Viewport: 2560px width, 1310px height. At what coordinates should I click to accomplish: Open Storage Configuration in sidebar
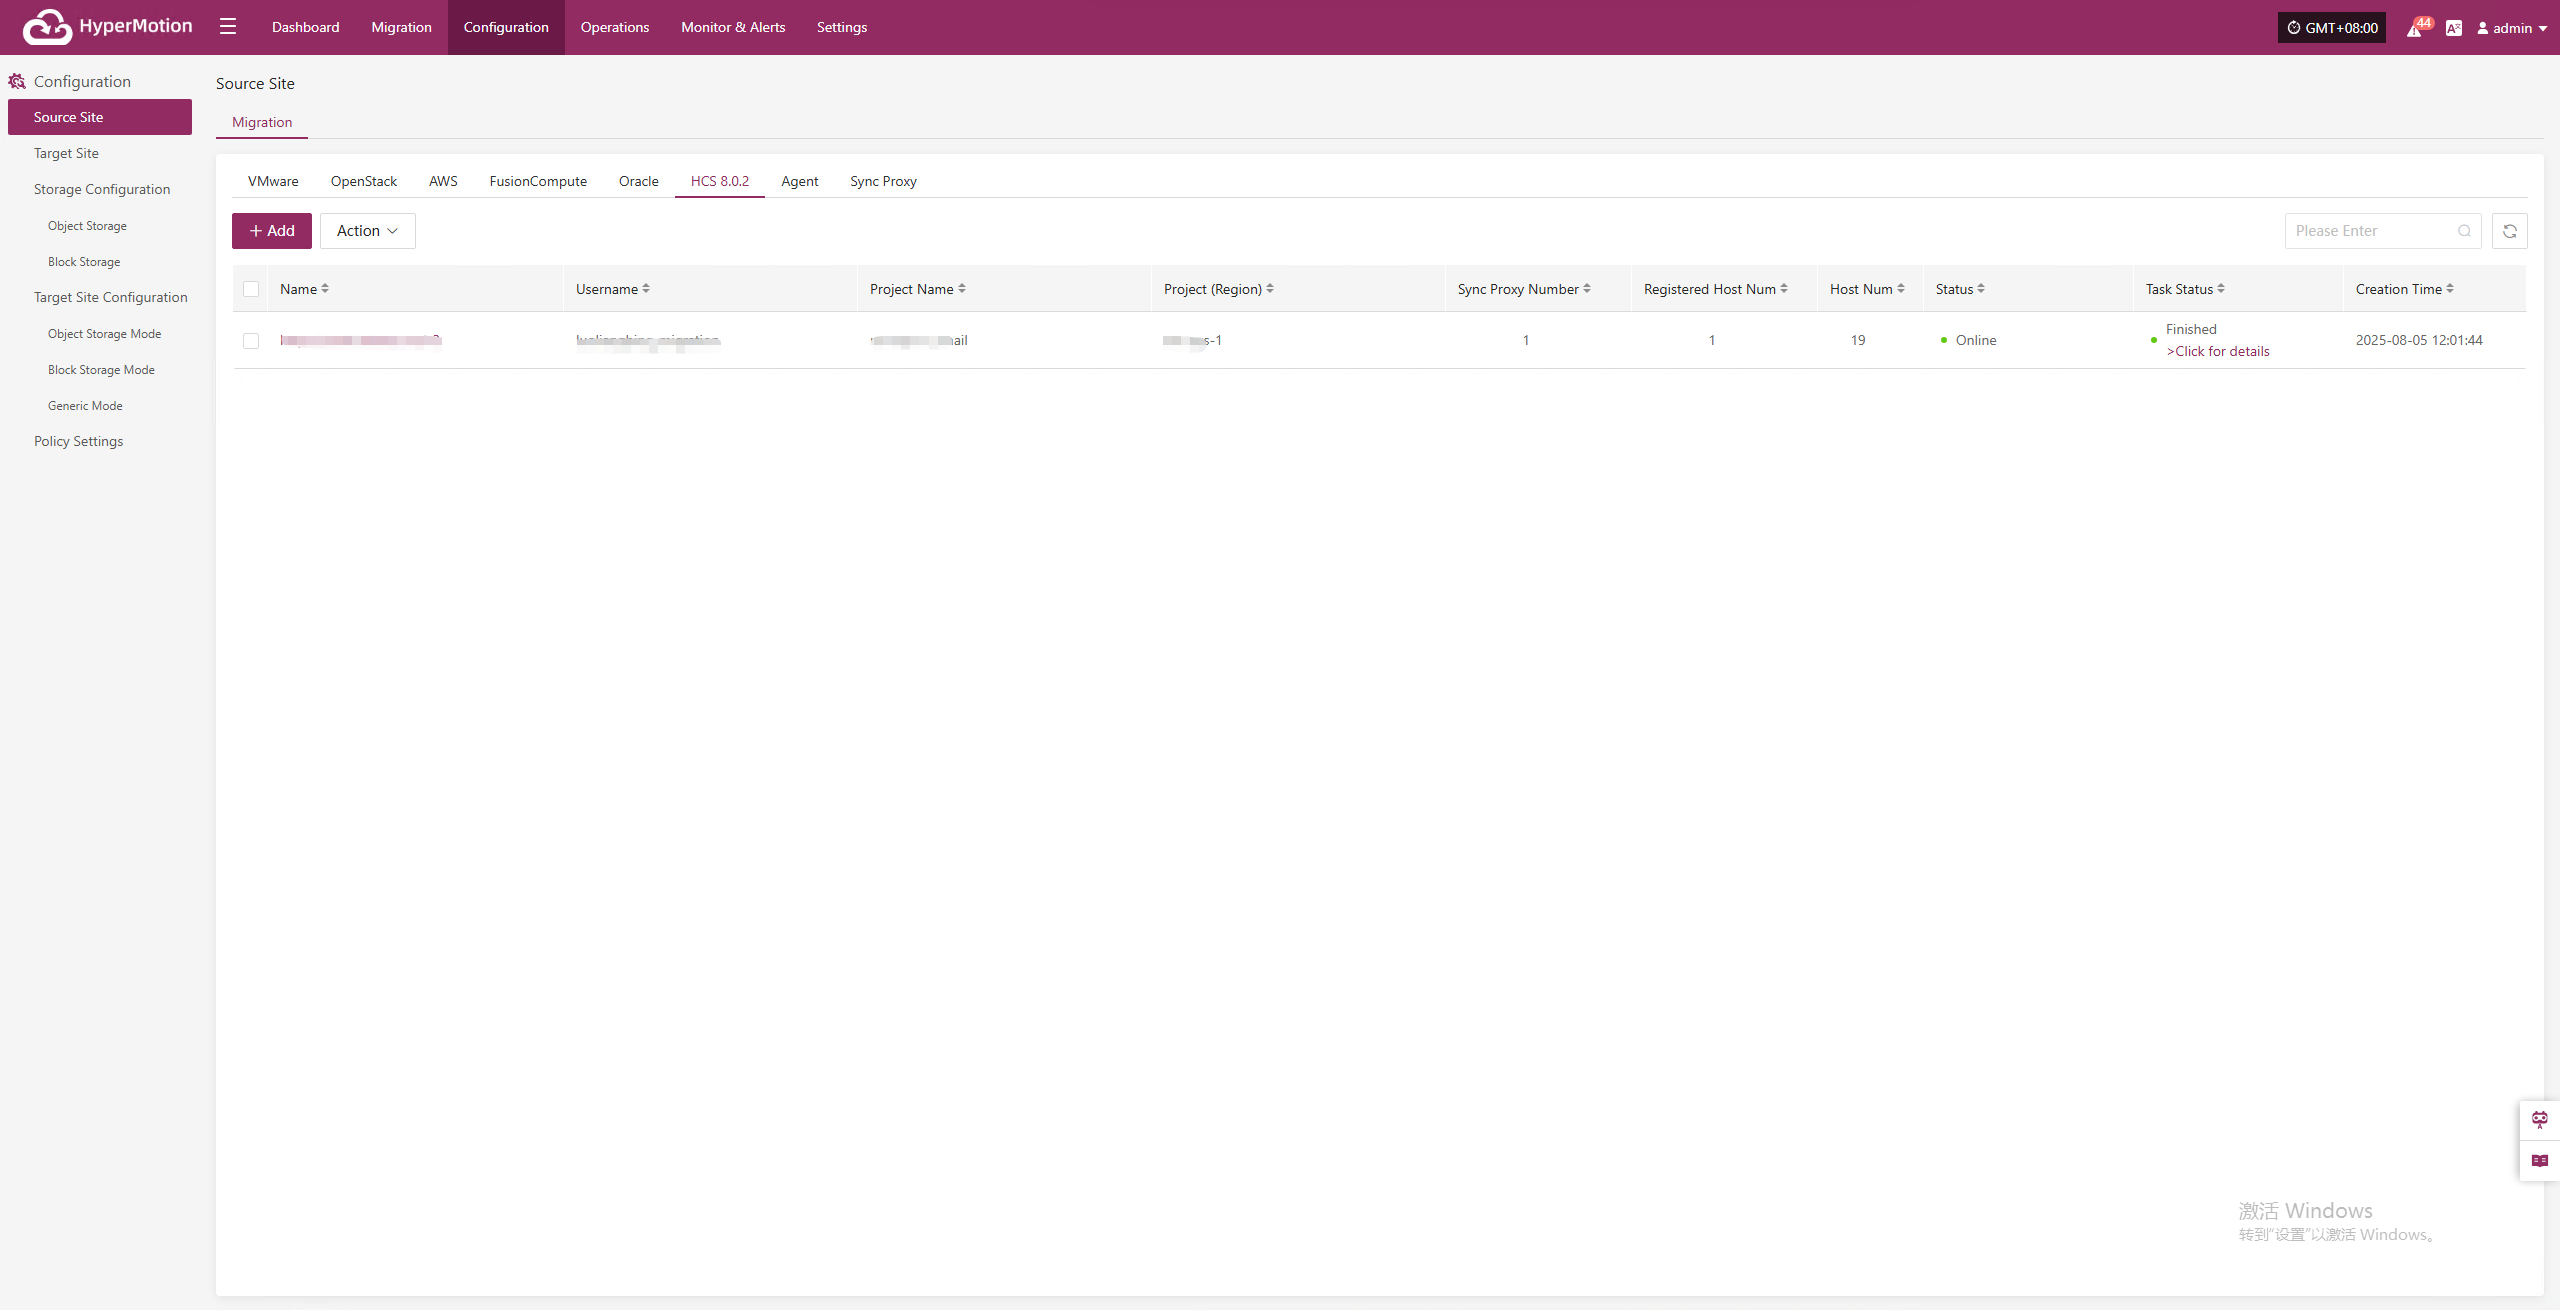click(100, 189)
